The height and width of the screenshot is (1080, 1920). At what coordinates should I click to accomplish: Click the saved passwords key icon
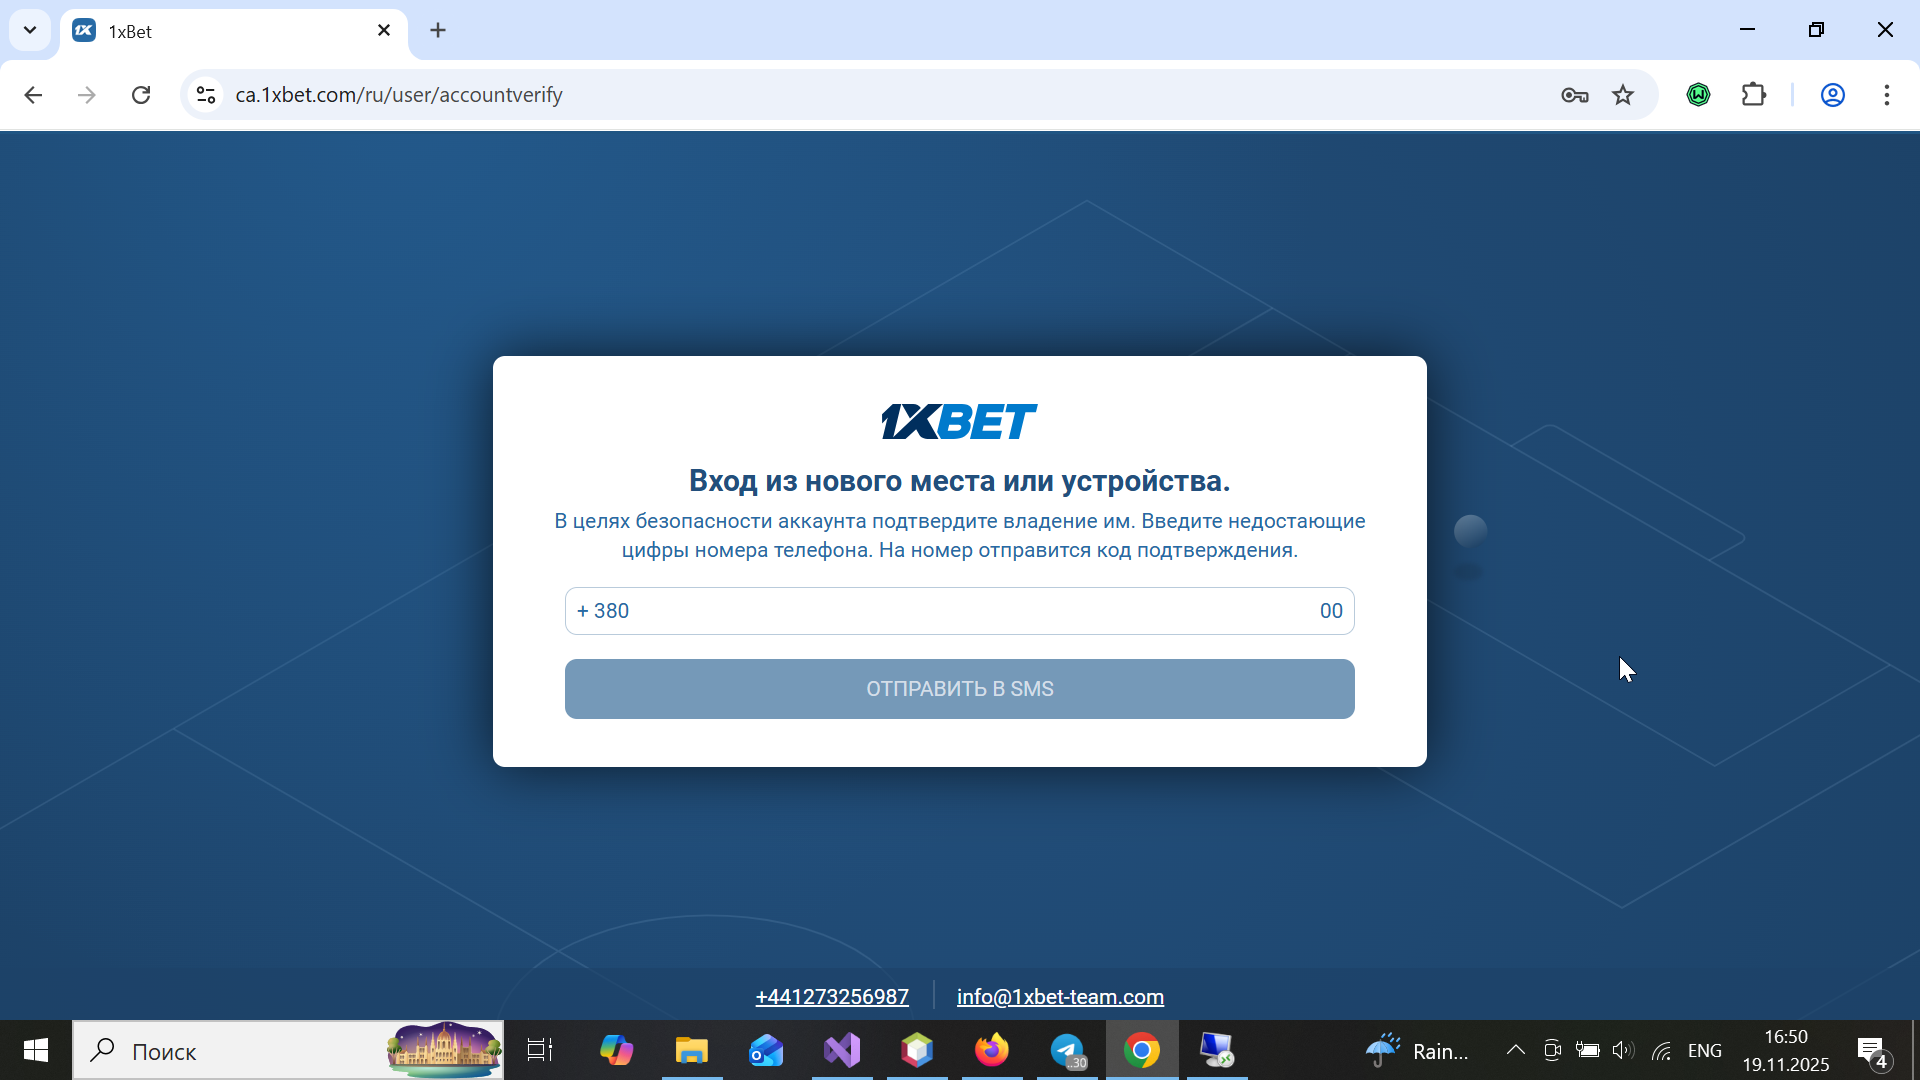[x=1574, y=95]
